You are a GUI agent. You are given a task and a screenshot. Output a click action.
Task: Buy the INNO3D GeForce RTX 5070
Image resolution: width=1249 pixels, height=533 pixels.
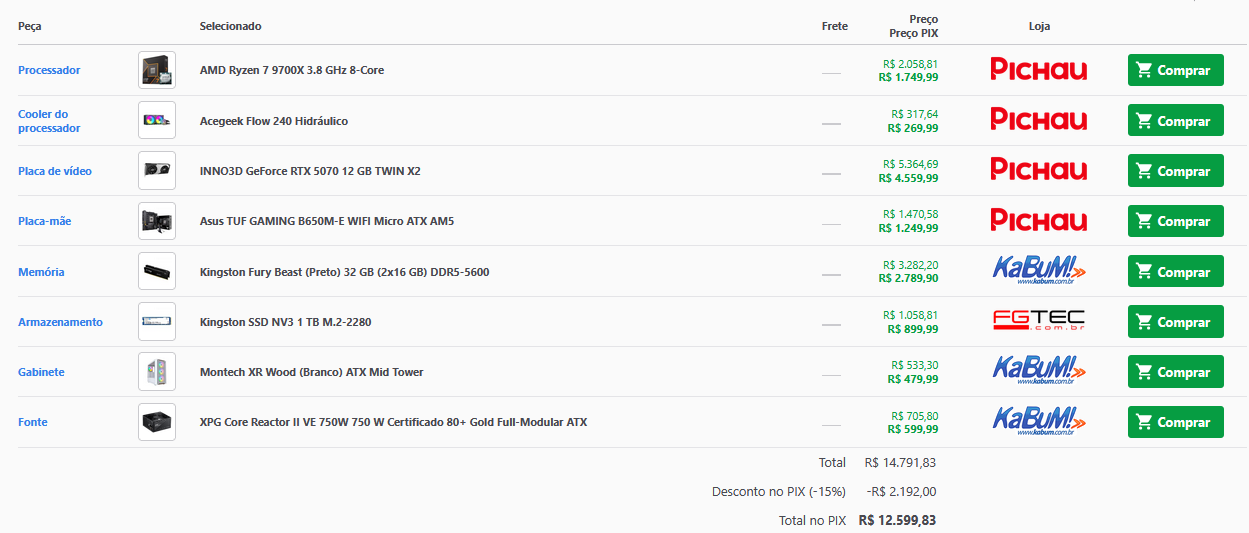(1175, 171)
